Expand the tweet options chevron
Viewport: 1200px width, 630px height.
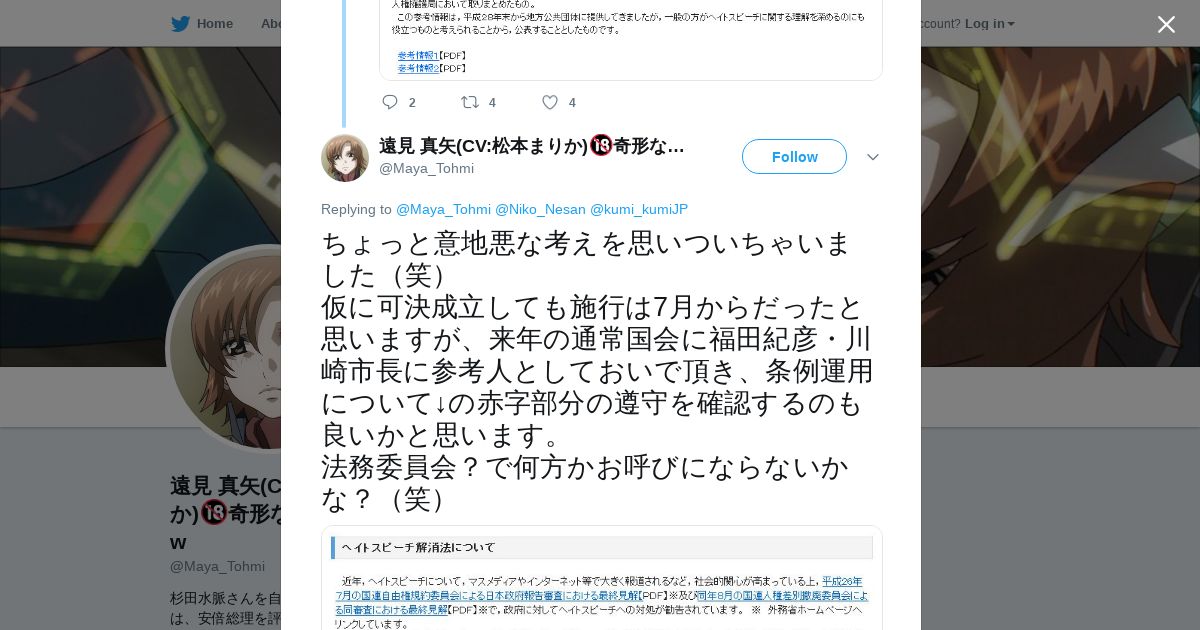[872, 157]
